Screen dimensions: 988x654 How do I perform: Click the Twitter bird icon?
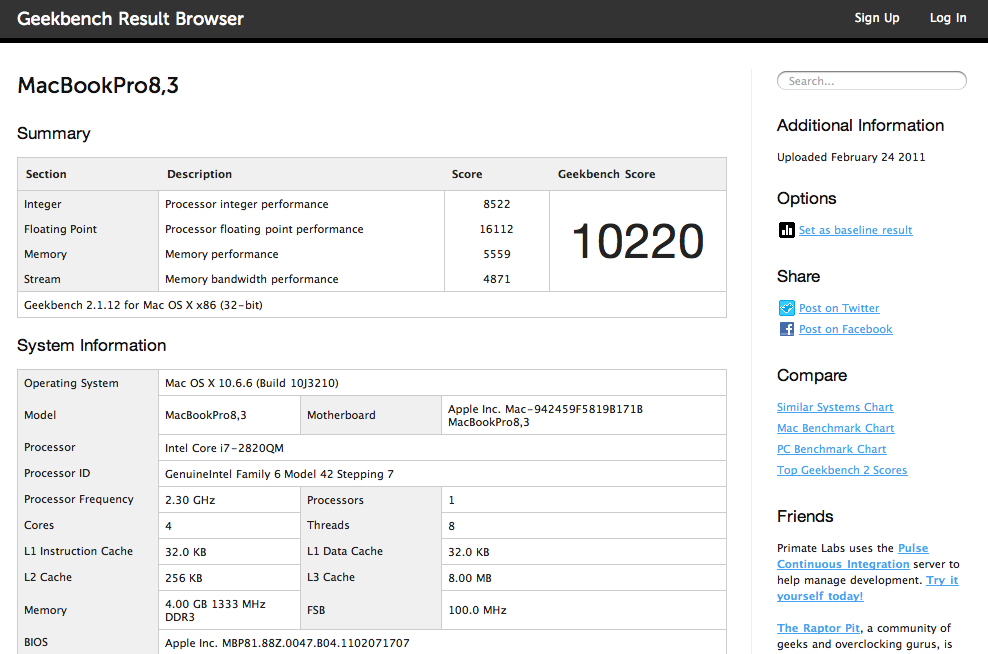coord(786,308)
